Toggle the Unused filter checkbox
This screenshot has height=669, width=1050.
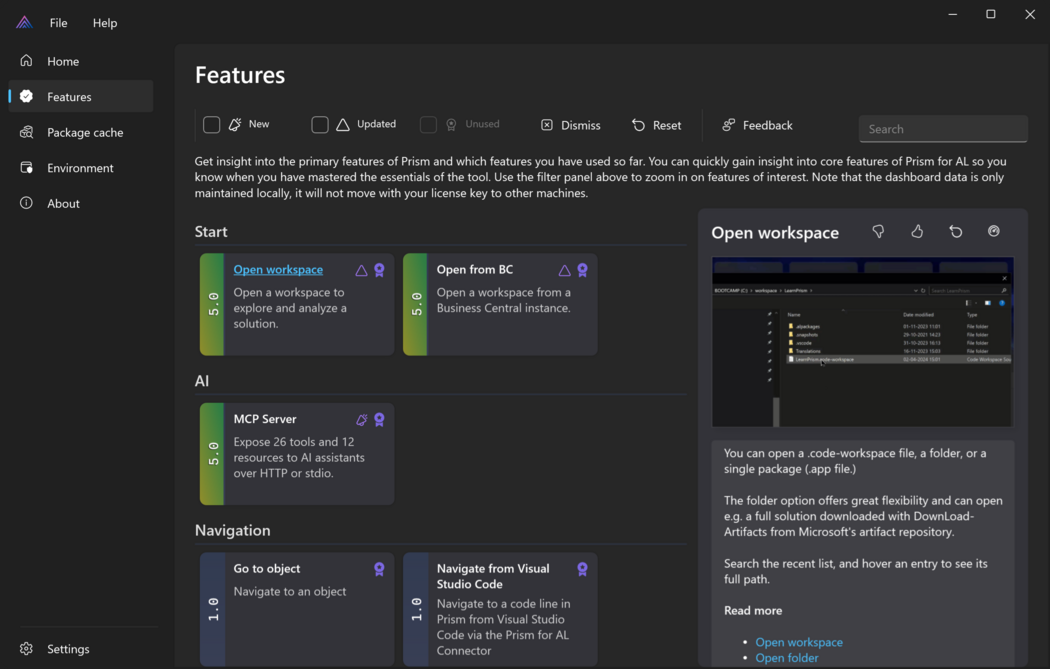coord(429,125)
